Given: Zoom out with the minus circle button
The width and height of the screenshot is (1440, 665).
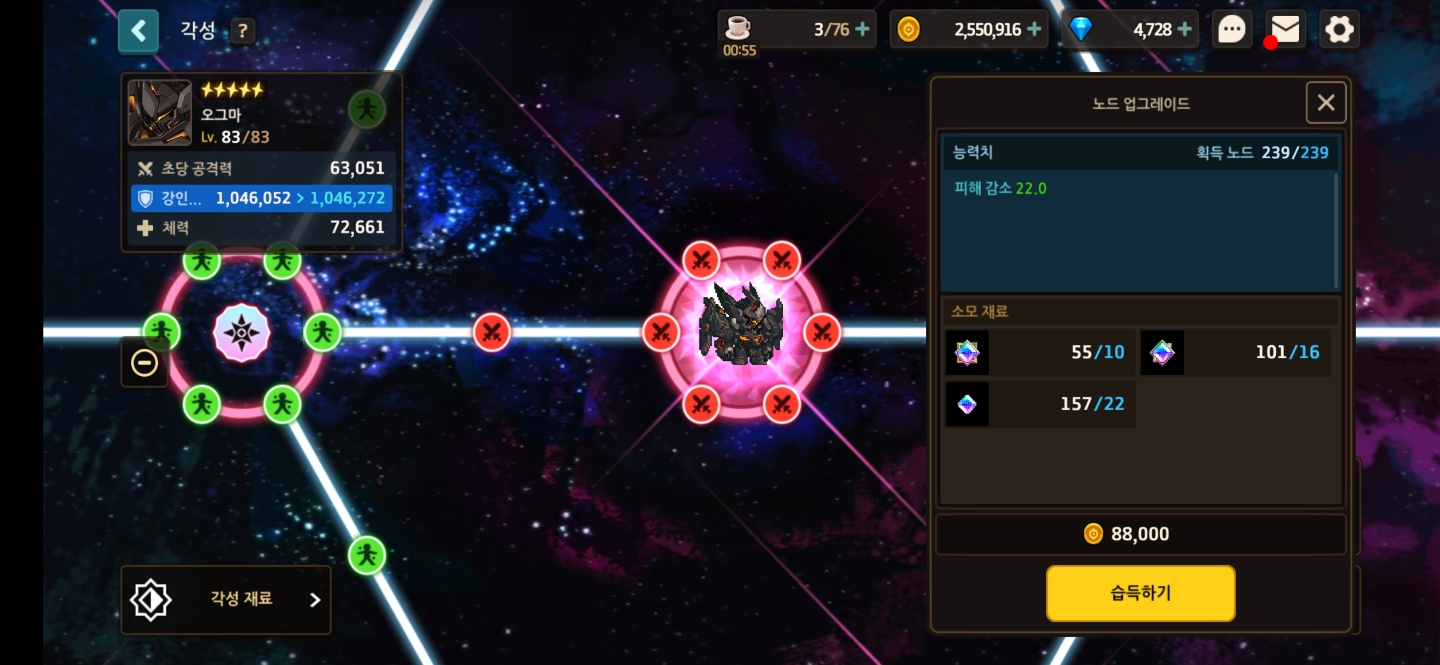Looking at the screenshot, I should tap(144, 362).
